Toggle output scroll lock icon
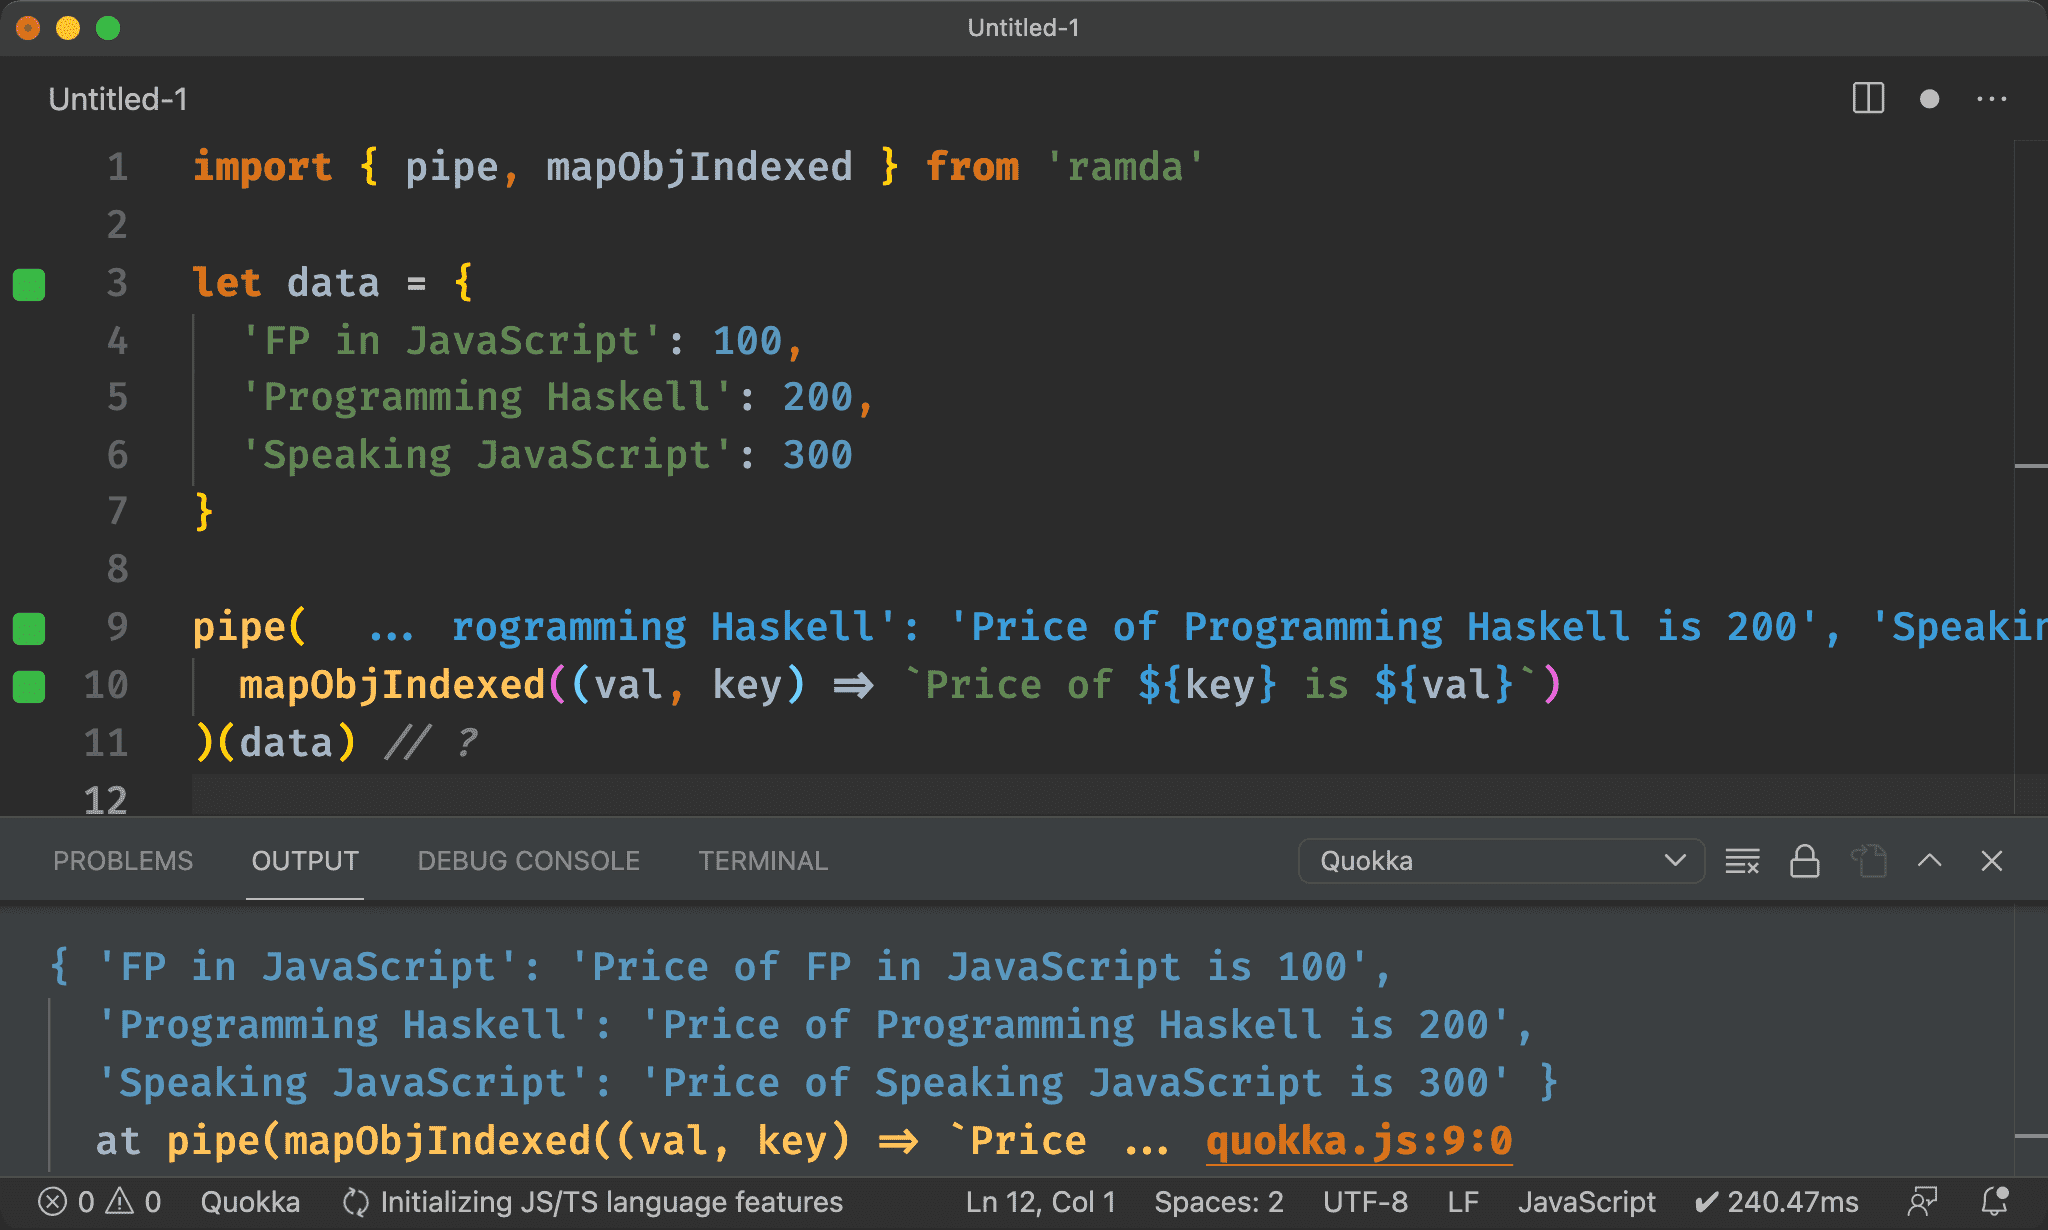The image size is (2048, 1230). pyautogui.click(x=1804, y=861)
